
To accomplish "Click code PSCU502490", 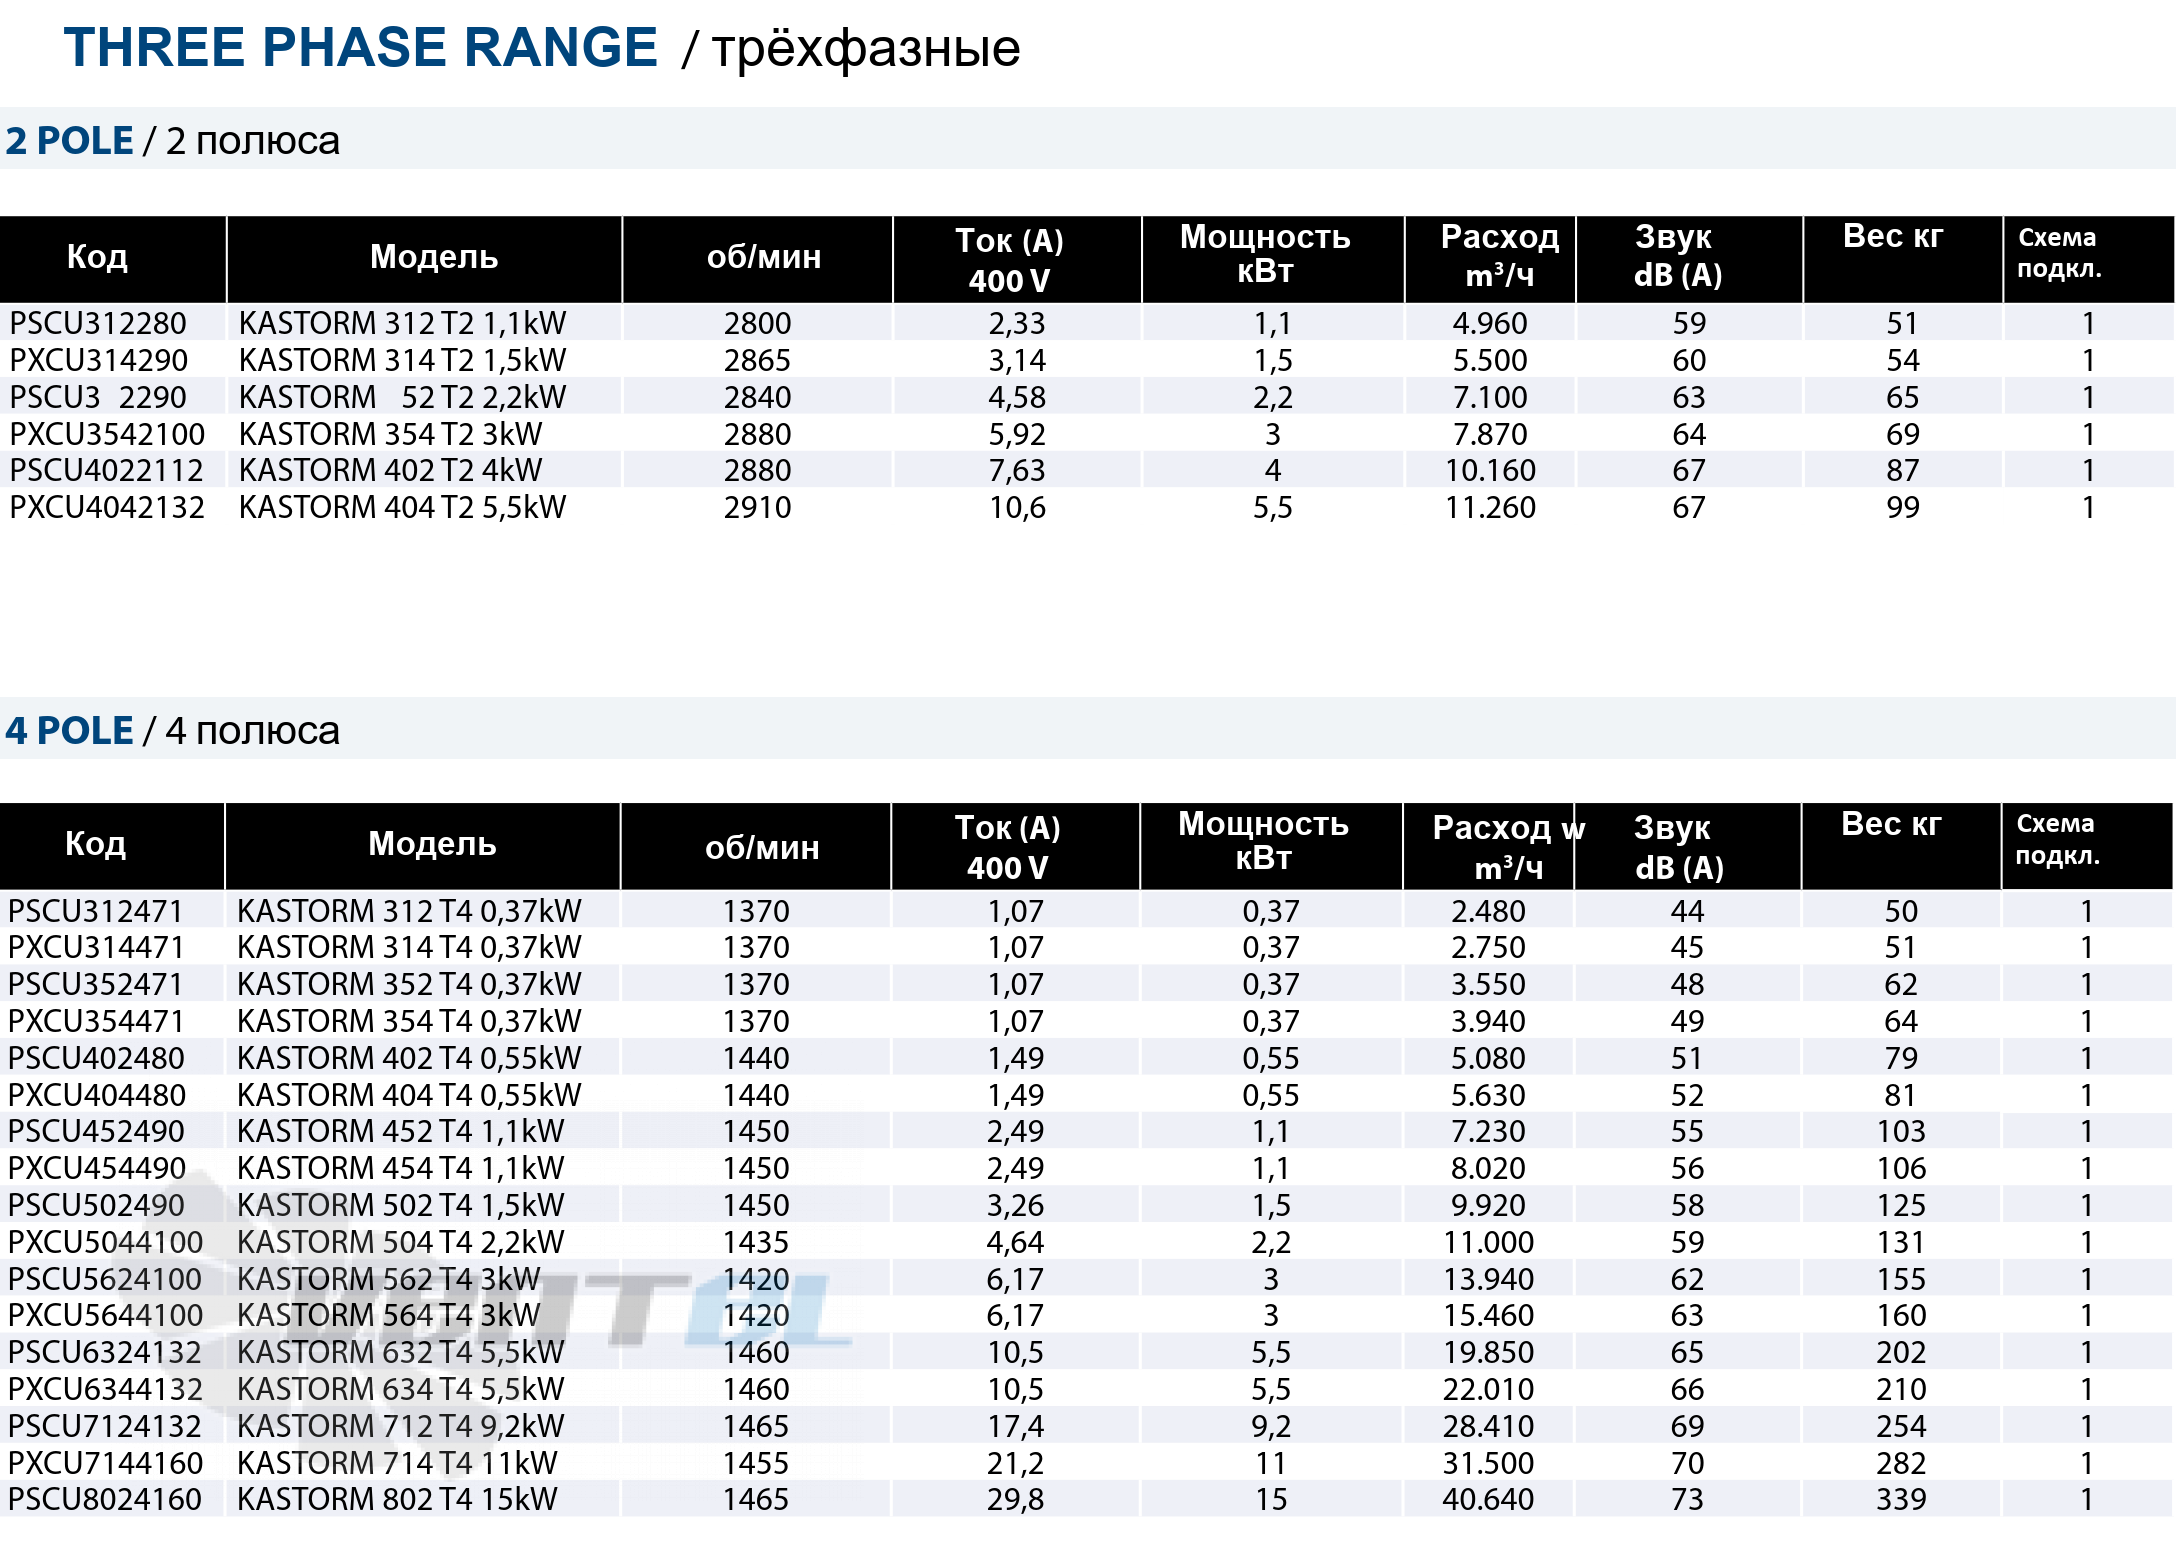I will [97, 1205].
